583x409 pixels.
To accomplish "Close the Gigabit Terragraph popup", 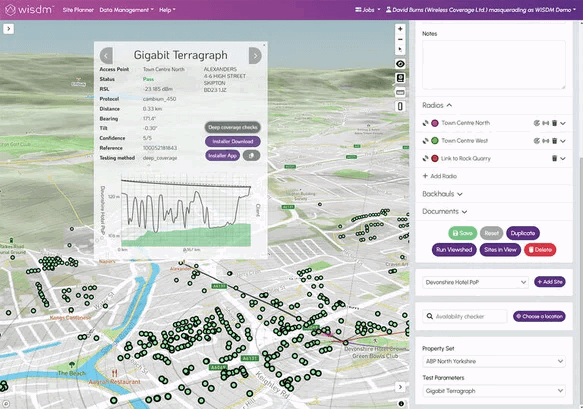I will point(264,45).
